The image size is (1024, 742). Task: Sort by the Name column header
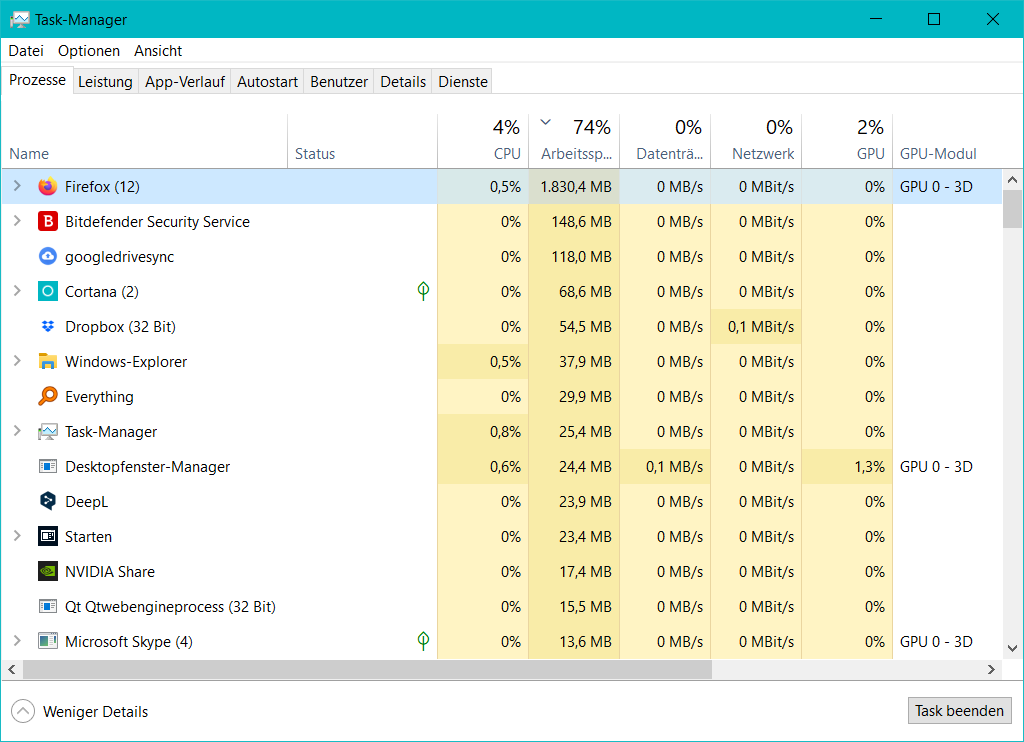[144, 141]
